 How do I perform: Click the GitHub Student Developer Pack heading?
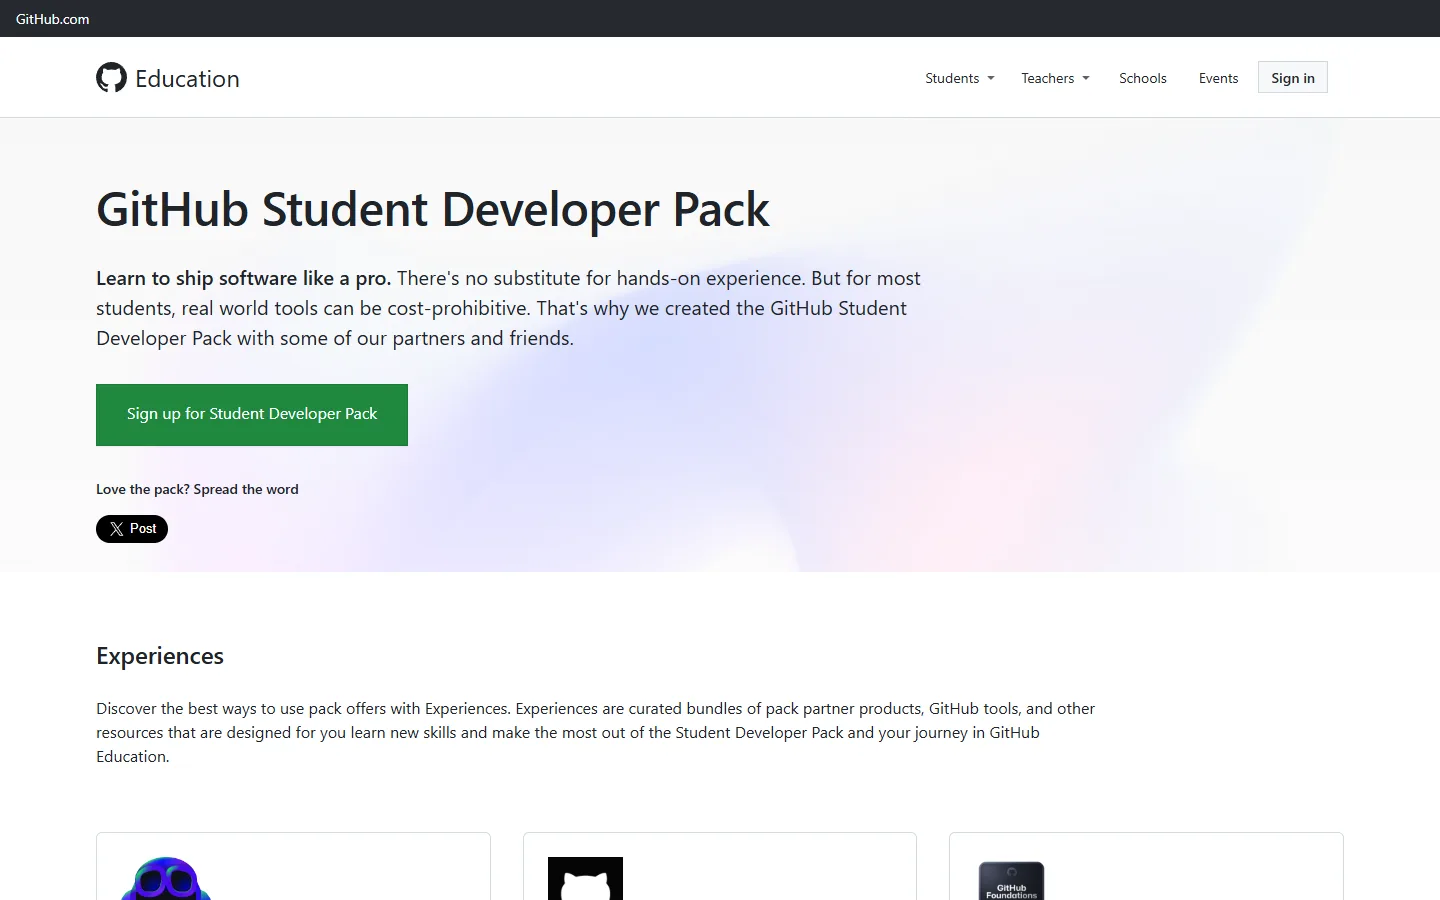point(433,210)
